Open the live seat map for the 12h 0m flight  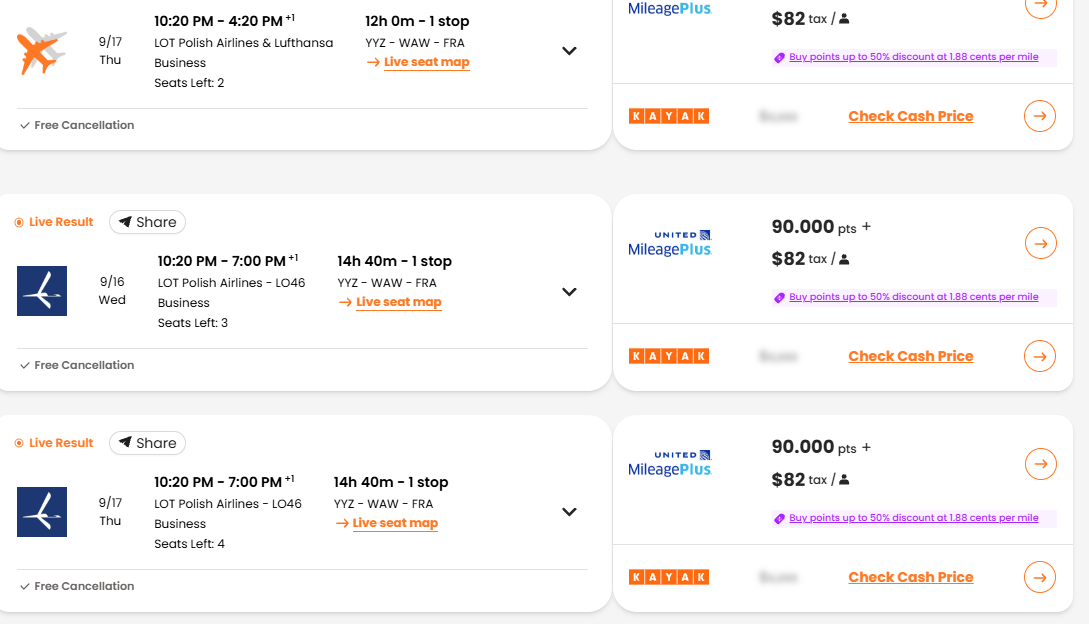(x=426, y=62)
